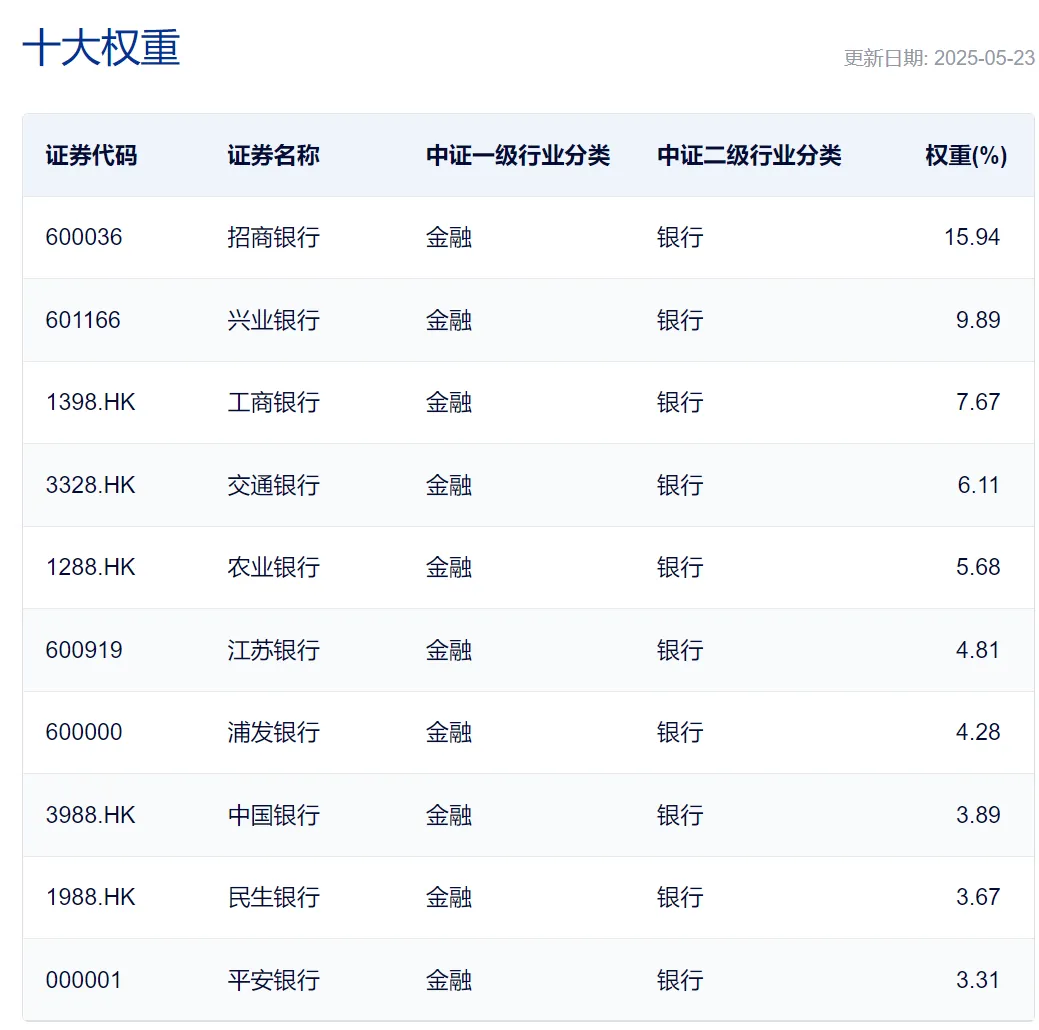Image resolution: width=1039 pixels, height=1030 pixels.
Task: Click the 中证一级行业分类 column header
Action: 518,156
